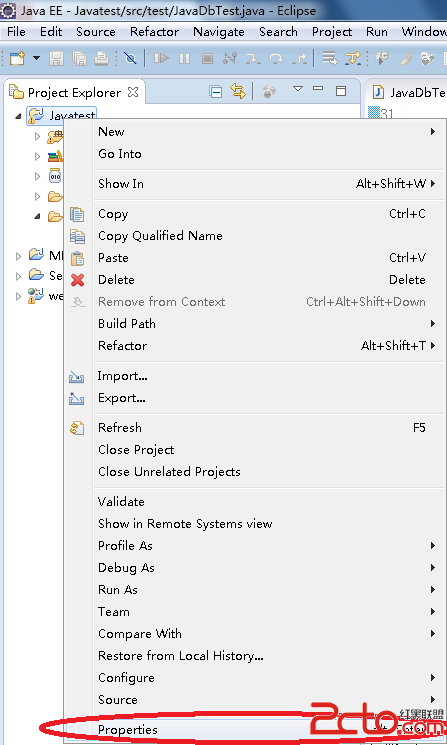Choose Close Project
The height and width of the screenshot is (745, 447).
tap(254, 449)
